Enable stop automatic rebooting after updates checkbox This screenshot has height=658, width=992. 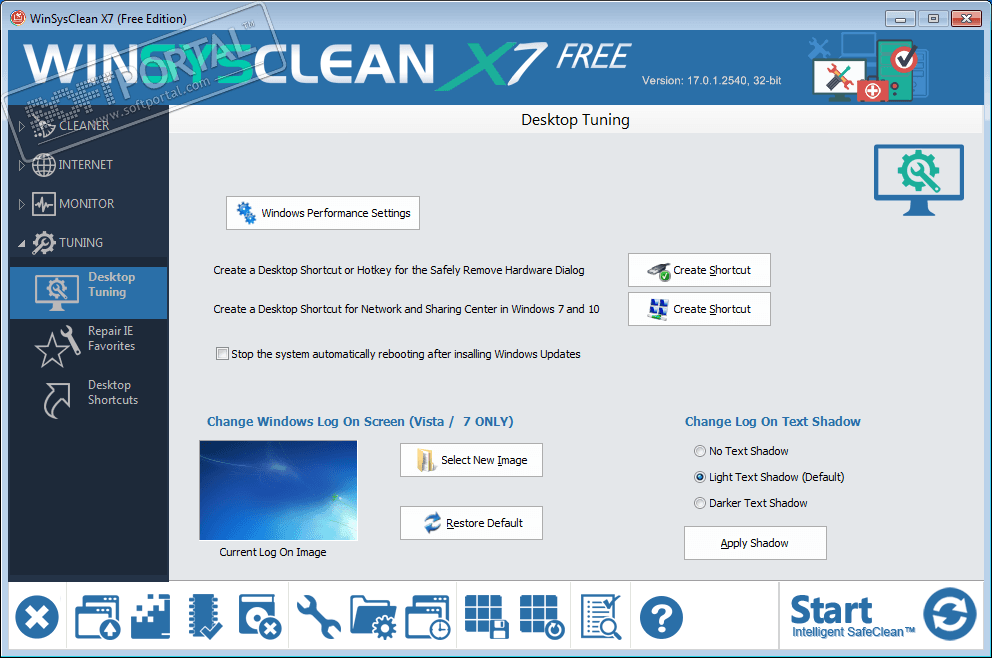(222, 354)
